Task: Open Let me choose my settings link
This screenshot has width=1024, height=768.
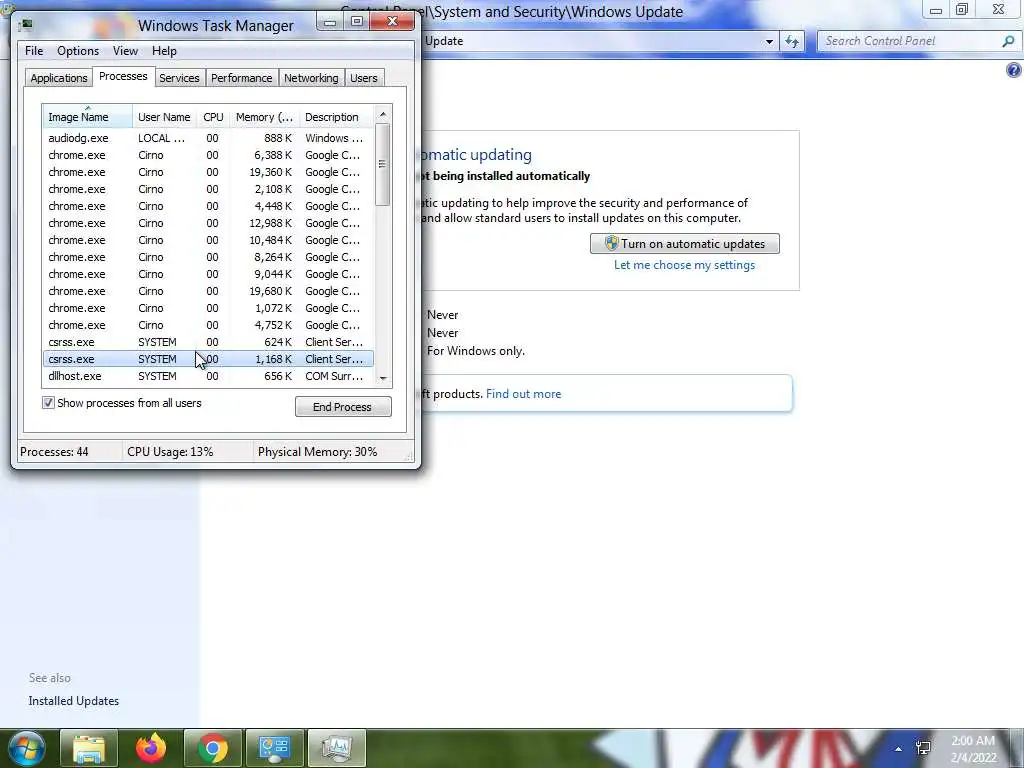Action: (x=684, y=265)
